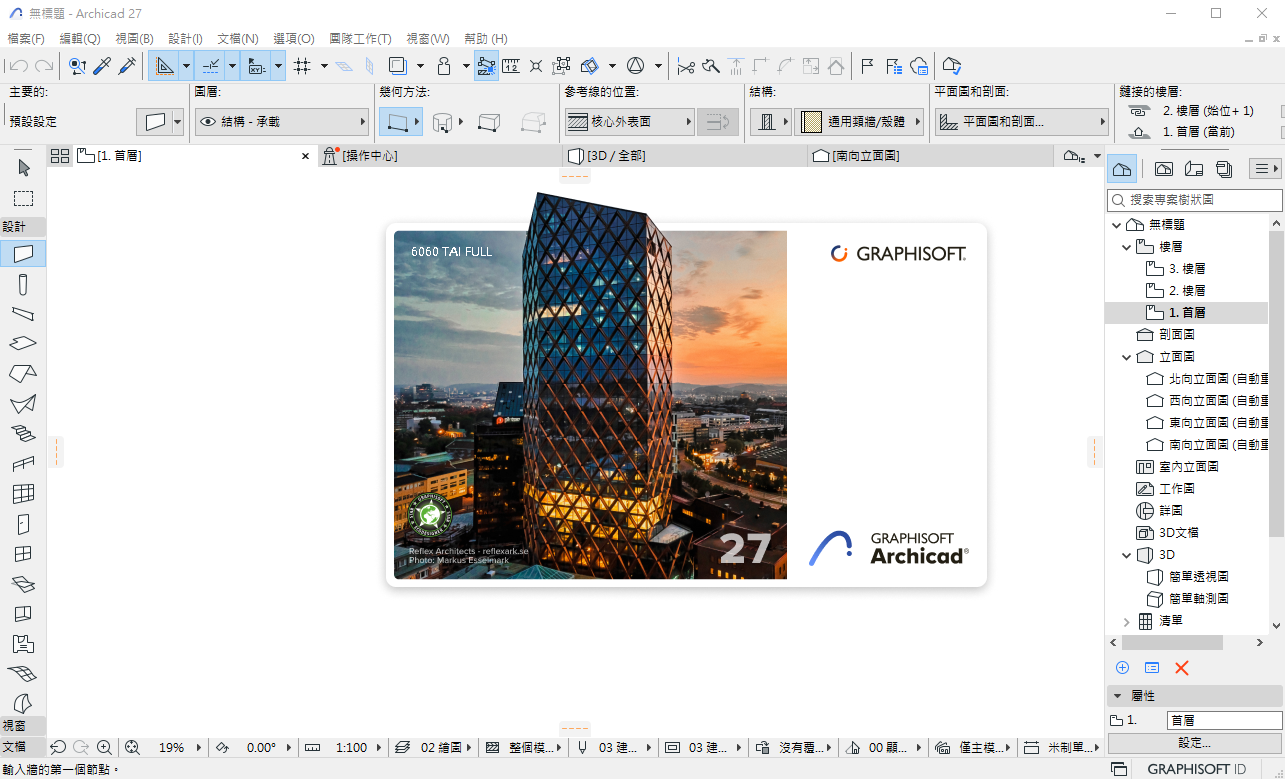Open the reference line location dropdown
Image resolution: width=1285 pixels, height=779 pixels.
tap(629, 122)
